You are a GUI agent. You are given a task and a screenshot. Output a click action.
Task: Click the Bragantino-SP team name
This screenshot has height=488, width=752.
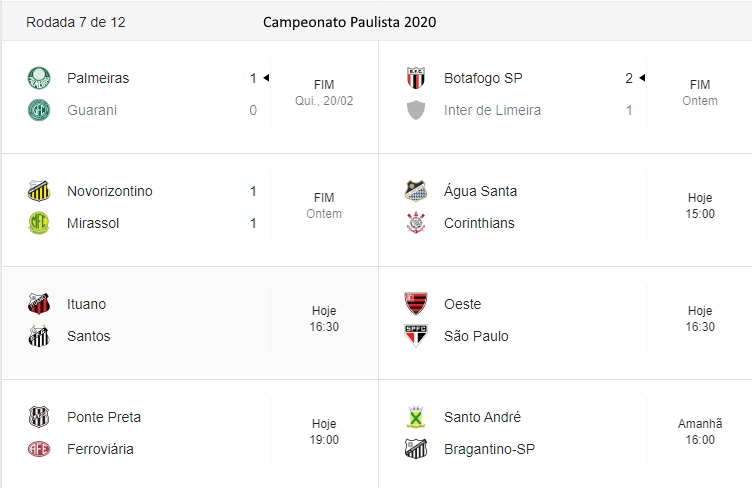[x=489, y=449]
